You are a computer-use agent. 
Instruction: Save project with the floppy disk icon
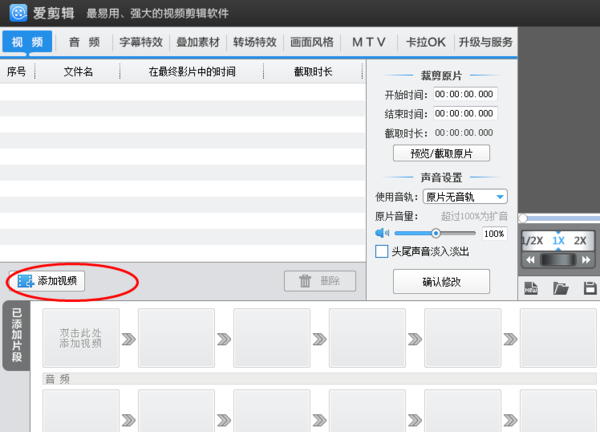click(590, 288)
